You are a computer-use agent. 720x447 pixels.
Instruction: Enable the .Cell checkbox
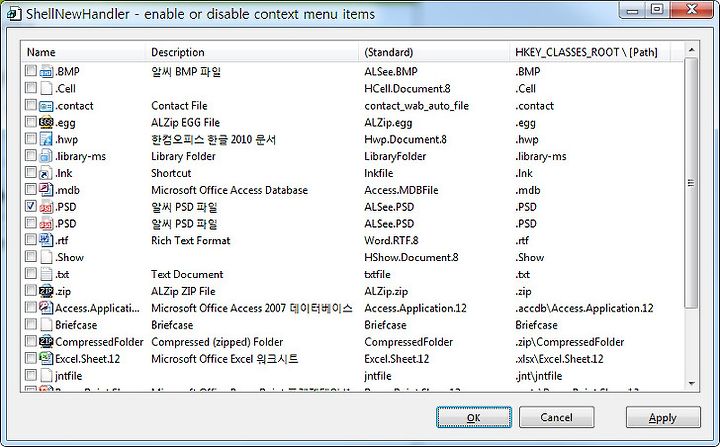point(31,87)
